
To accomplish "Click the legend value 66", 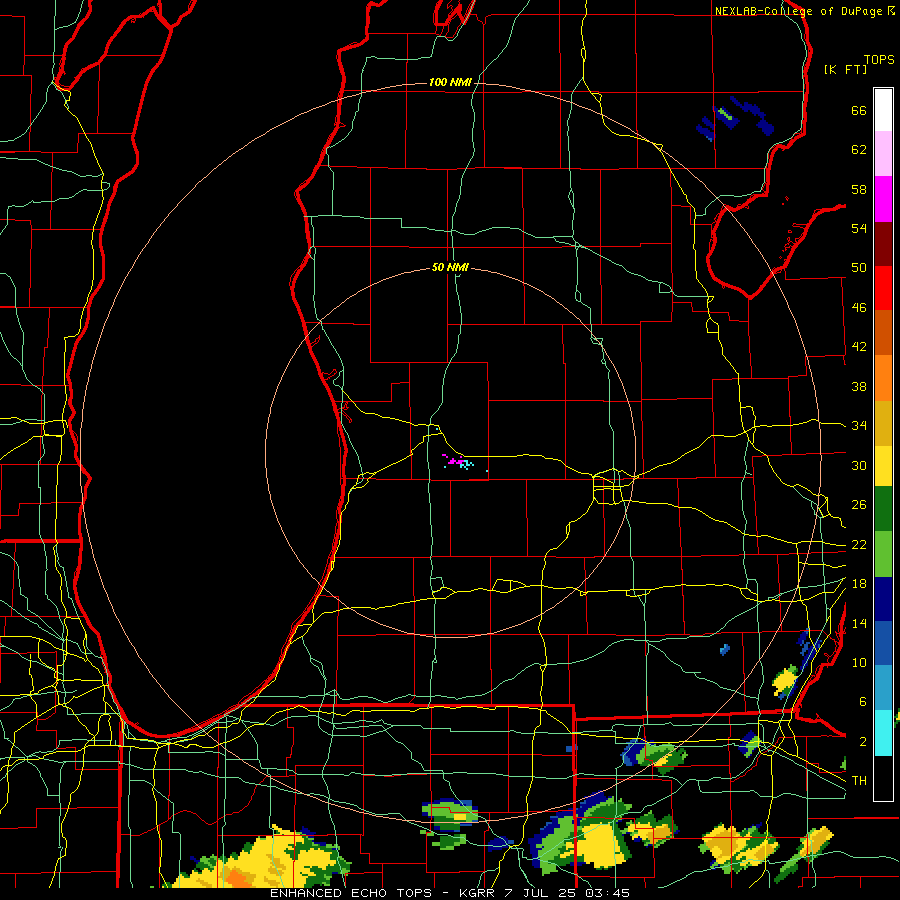I will coord(859,110).
